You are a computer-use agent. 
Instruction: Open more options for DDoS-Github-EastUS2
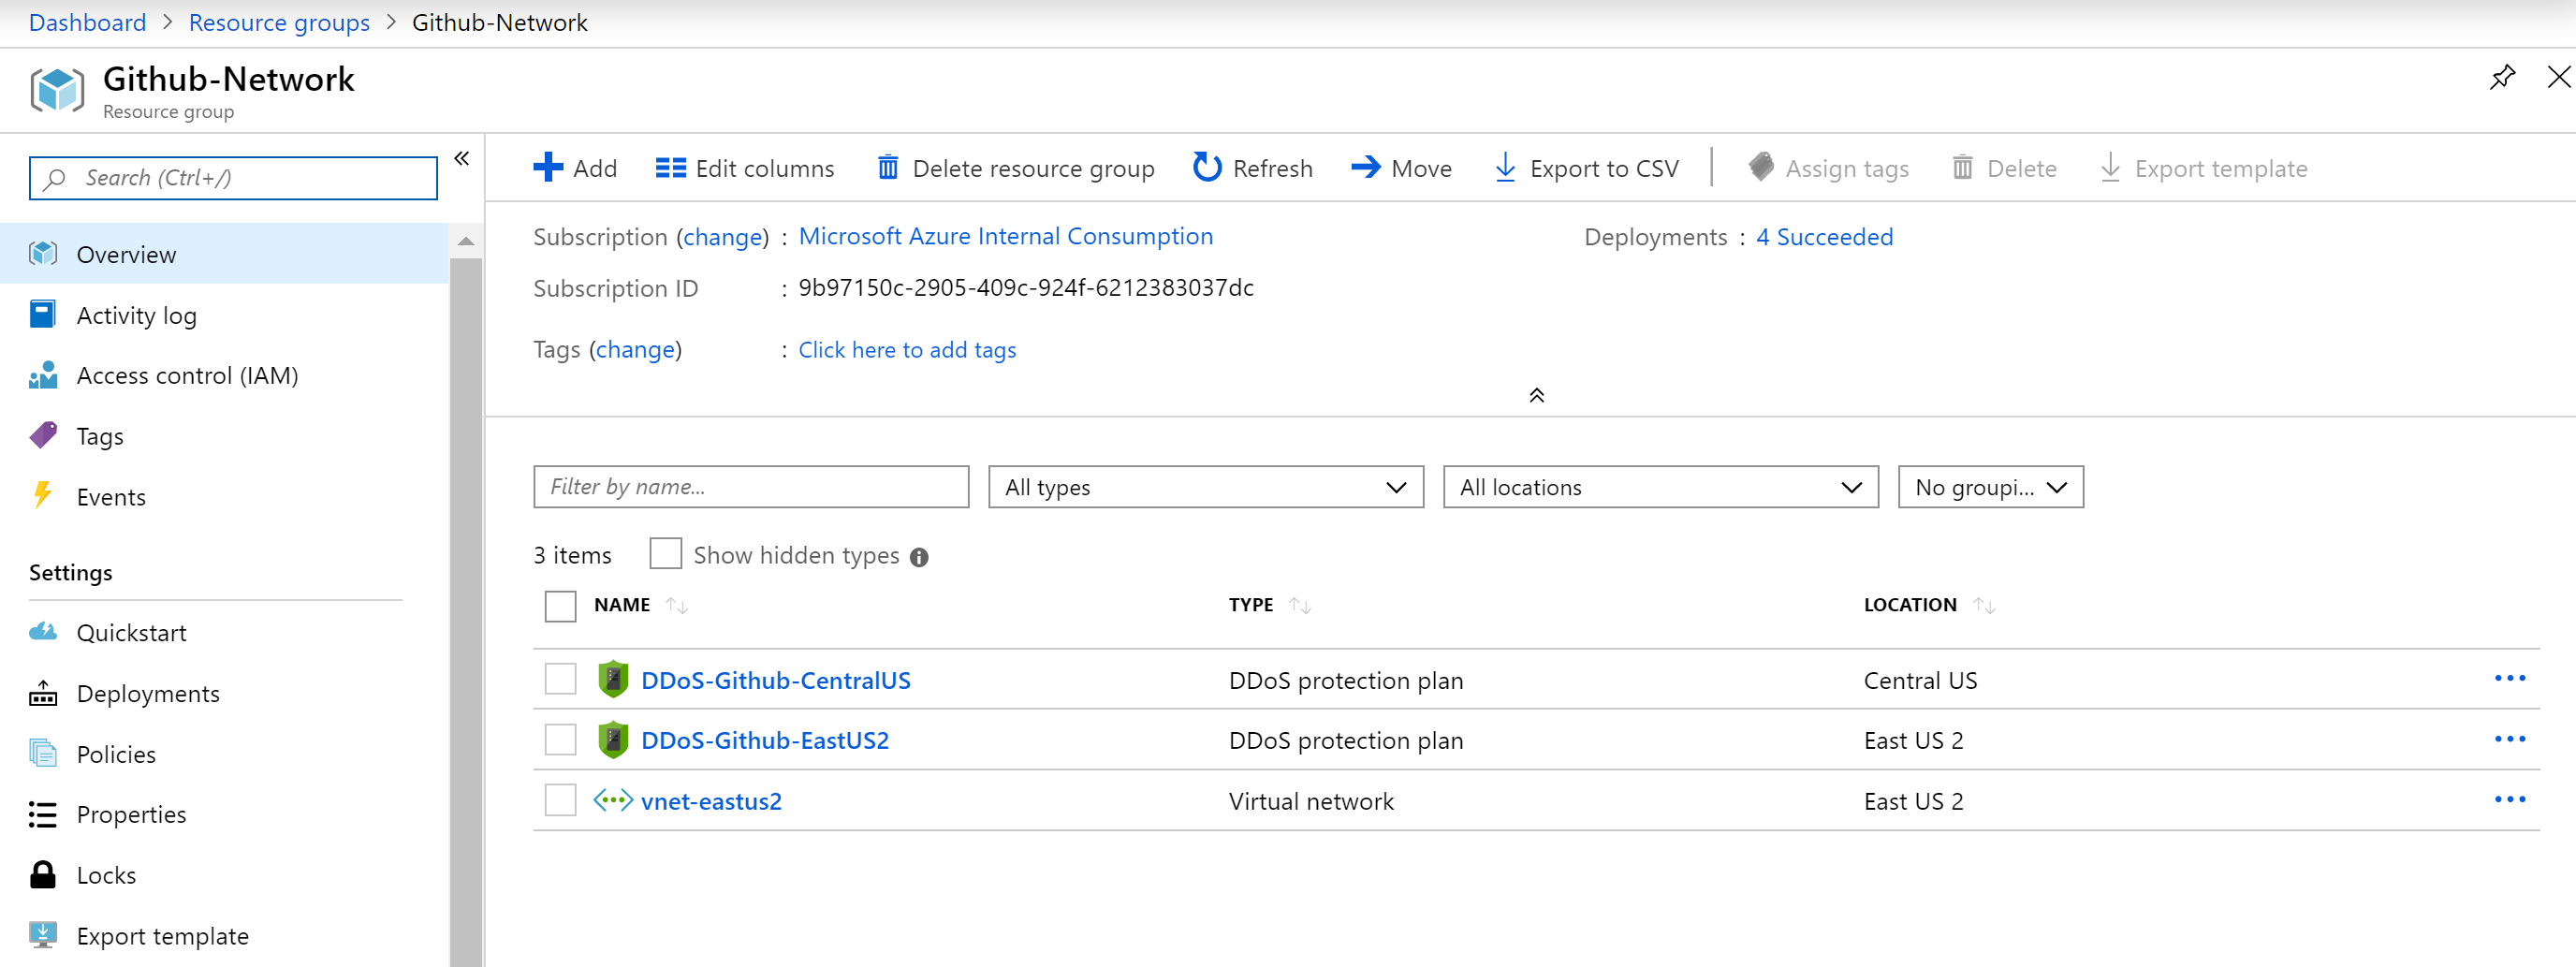point(2509,739)
